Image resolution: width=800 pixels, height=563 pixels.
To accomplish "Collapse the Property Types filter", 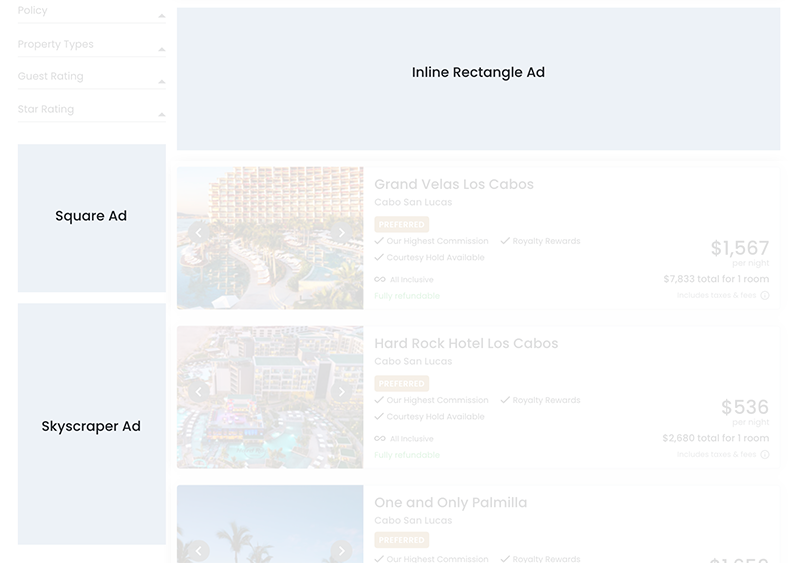I will coord(162,50).
